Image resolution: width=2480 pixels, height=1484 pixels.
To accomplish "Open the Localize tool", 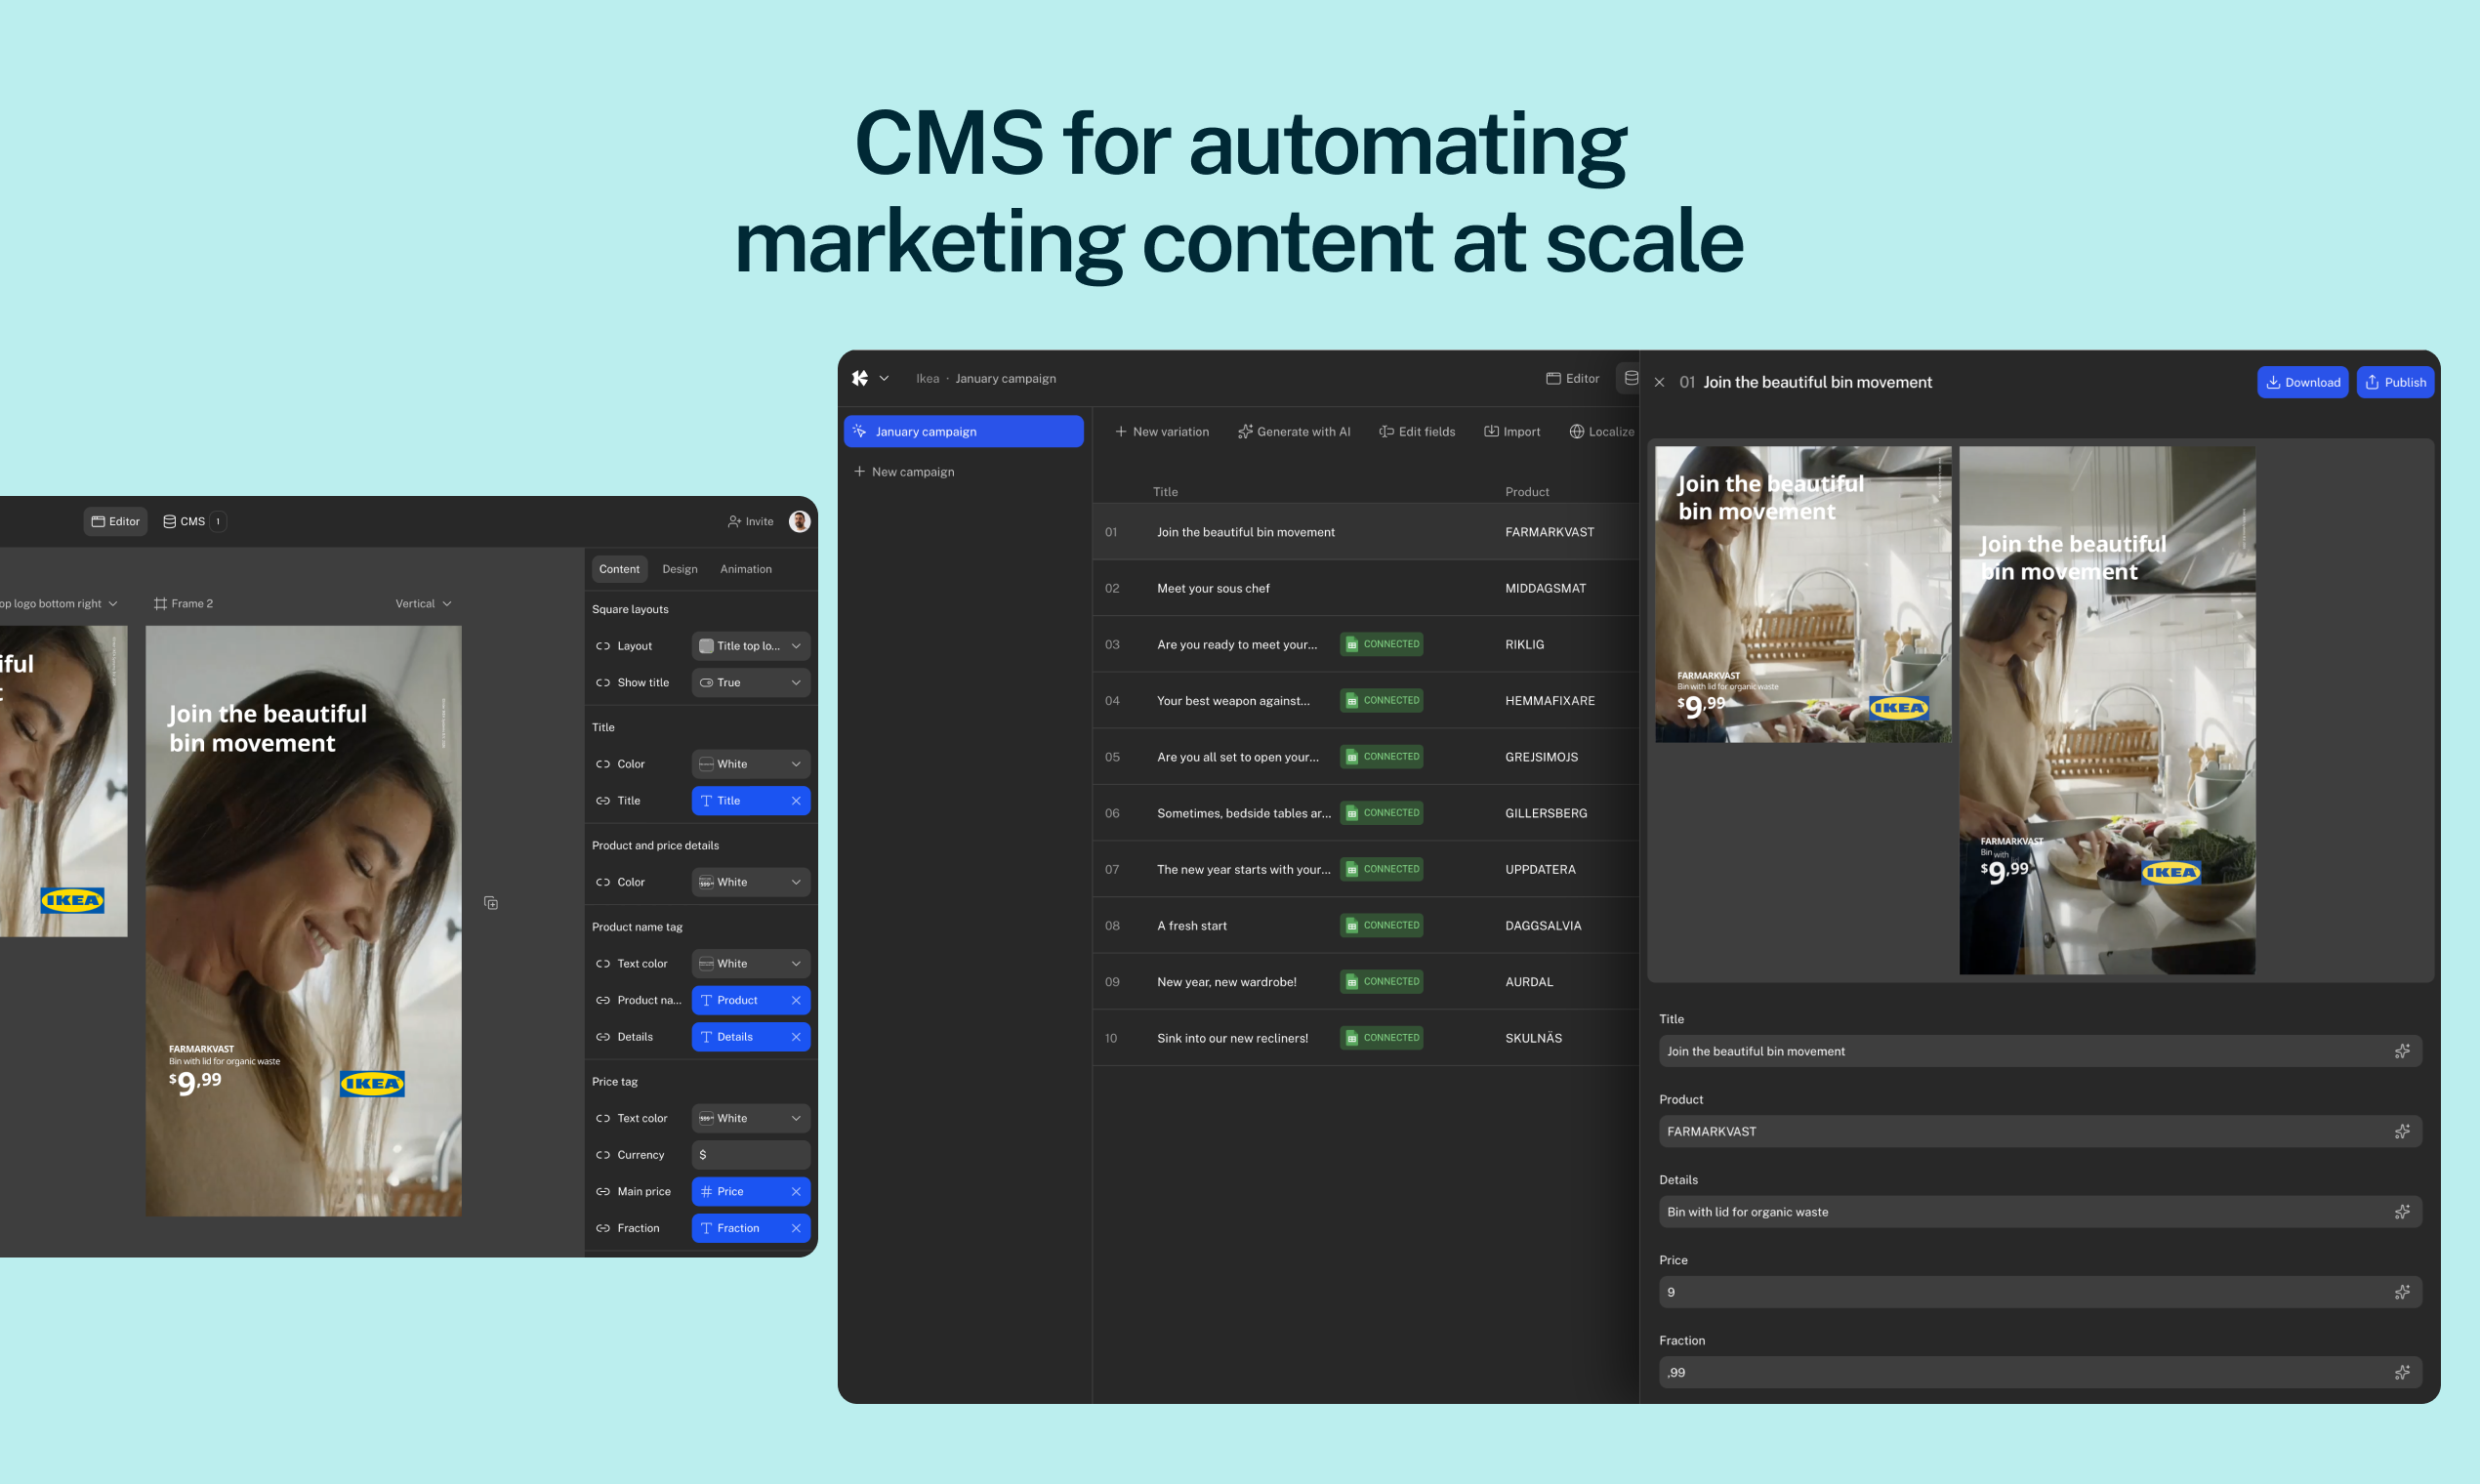I will [x=1602, y=431].
